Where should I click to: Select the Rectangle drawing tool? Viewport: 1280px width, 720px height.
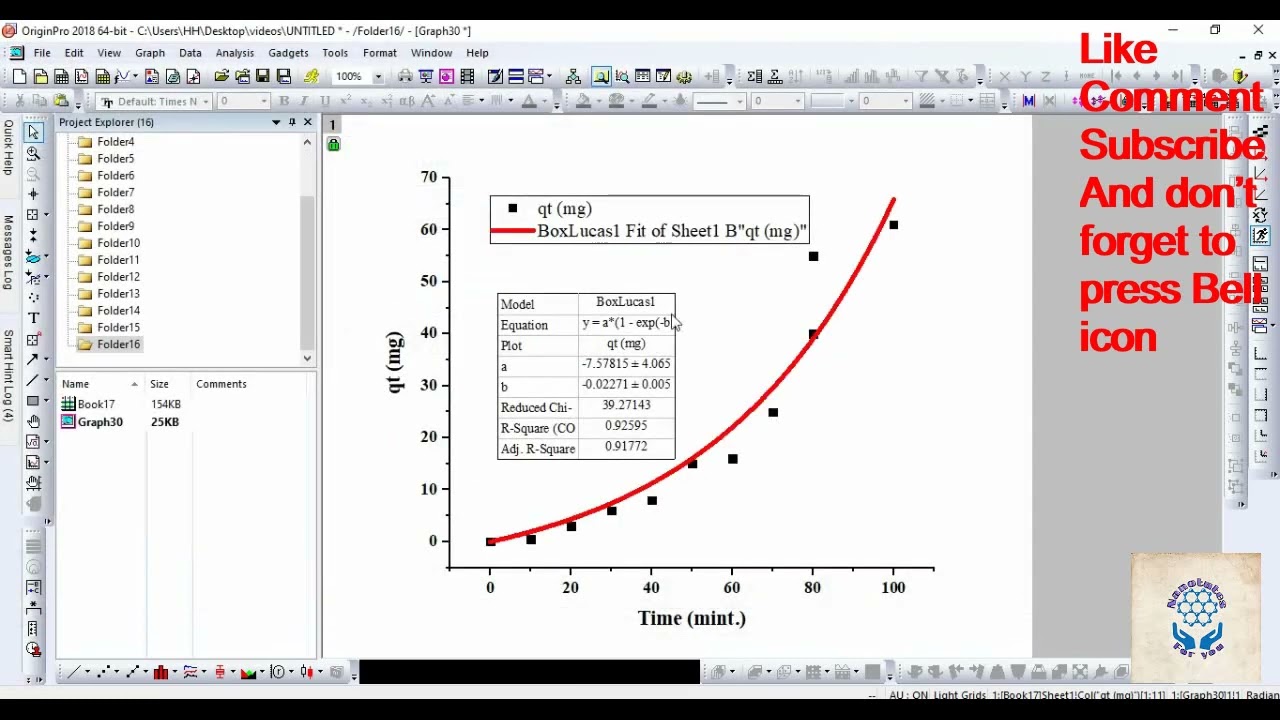pos(33,401)
